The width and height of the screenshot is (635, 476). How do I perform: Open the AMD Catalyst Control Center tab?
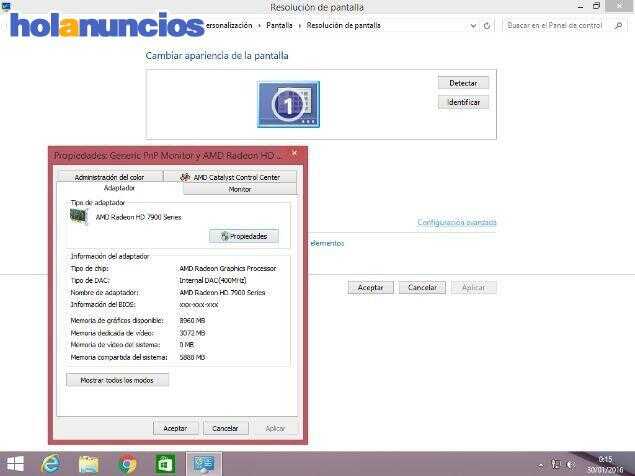click(230, 177)
